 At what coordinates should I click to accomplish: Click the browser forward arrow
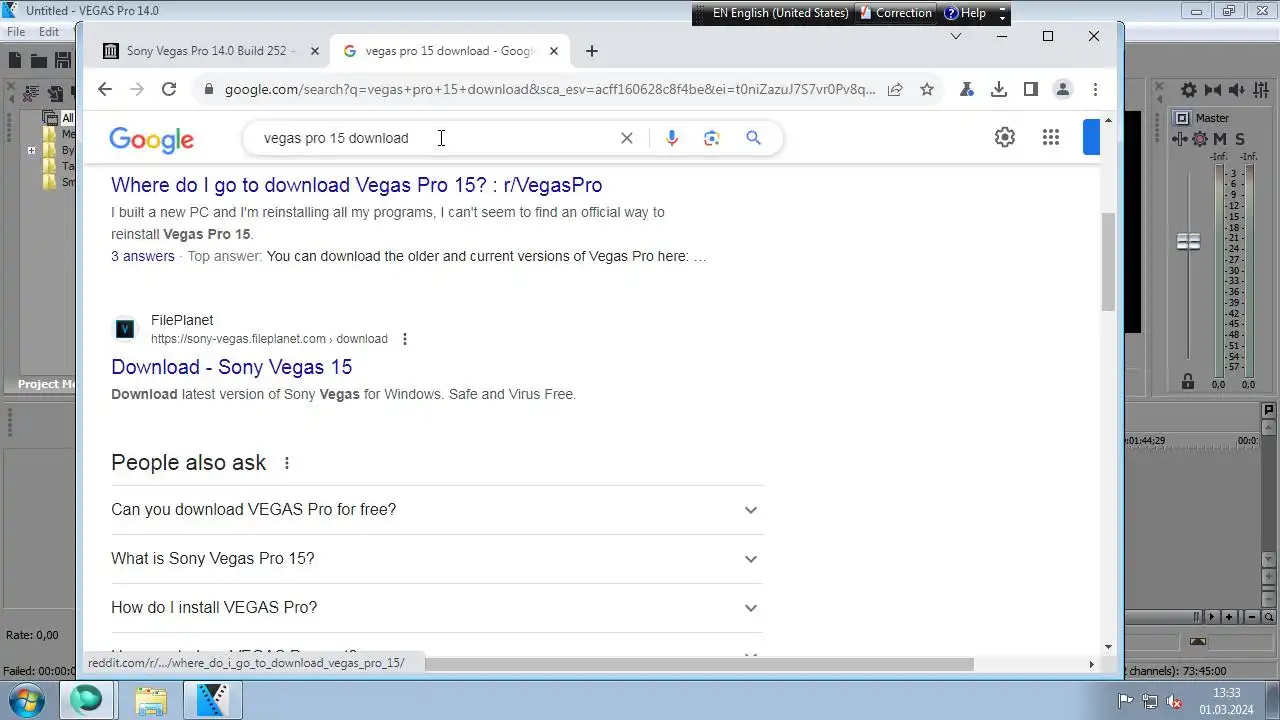(x=137, y=89)
